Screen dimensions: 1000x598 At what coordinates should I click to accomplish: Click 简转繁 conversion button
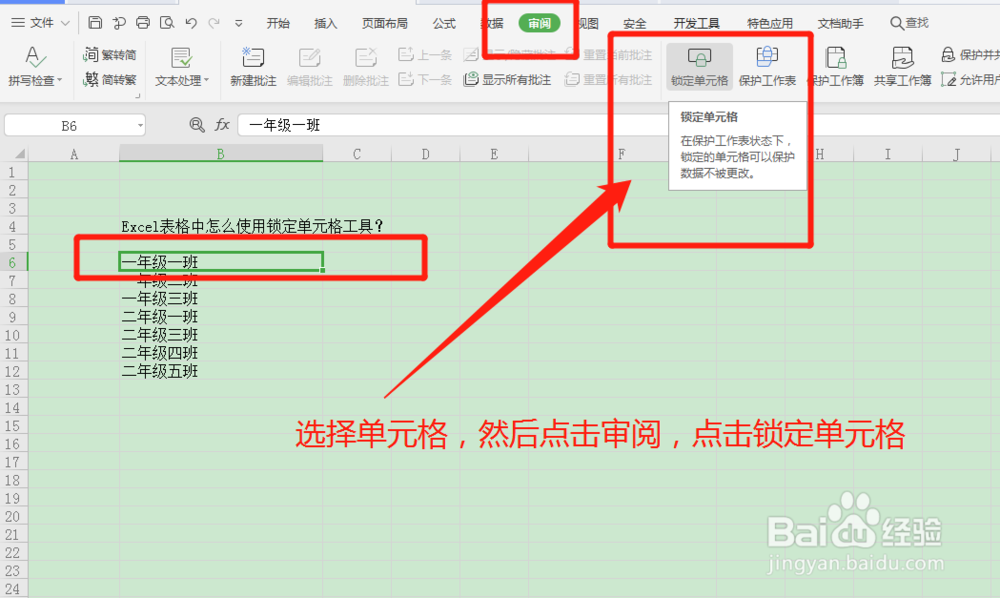110,80
